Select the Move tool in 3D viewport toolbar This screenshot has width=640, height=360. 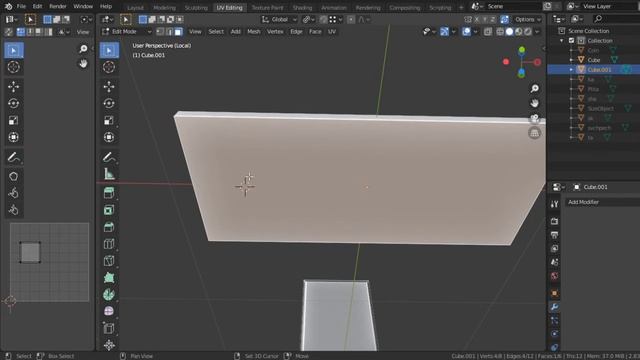point(109,87)
